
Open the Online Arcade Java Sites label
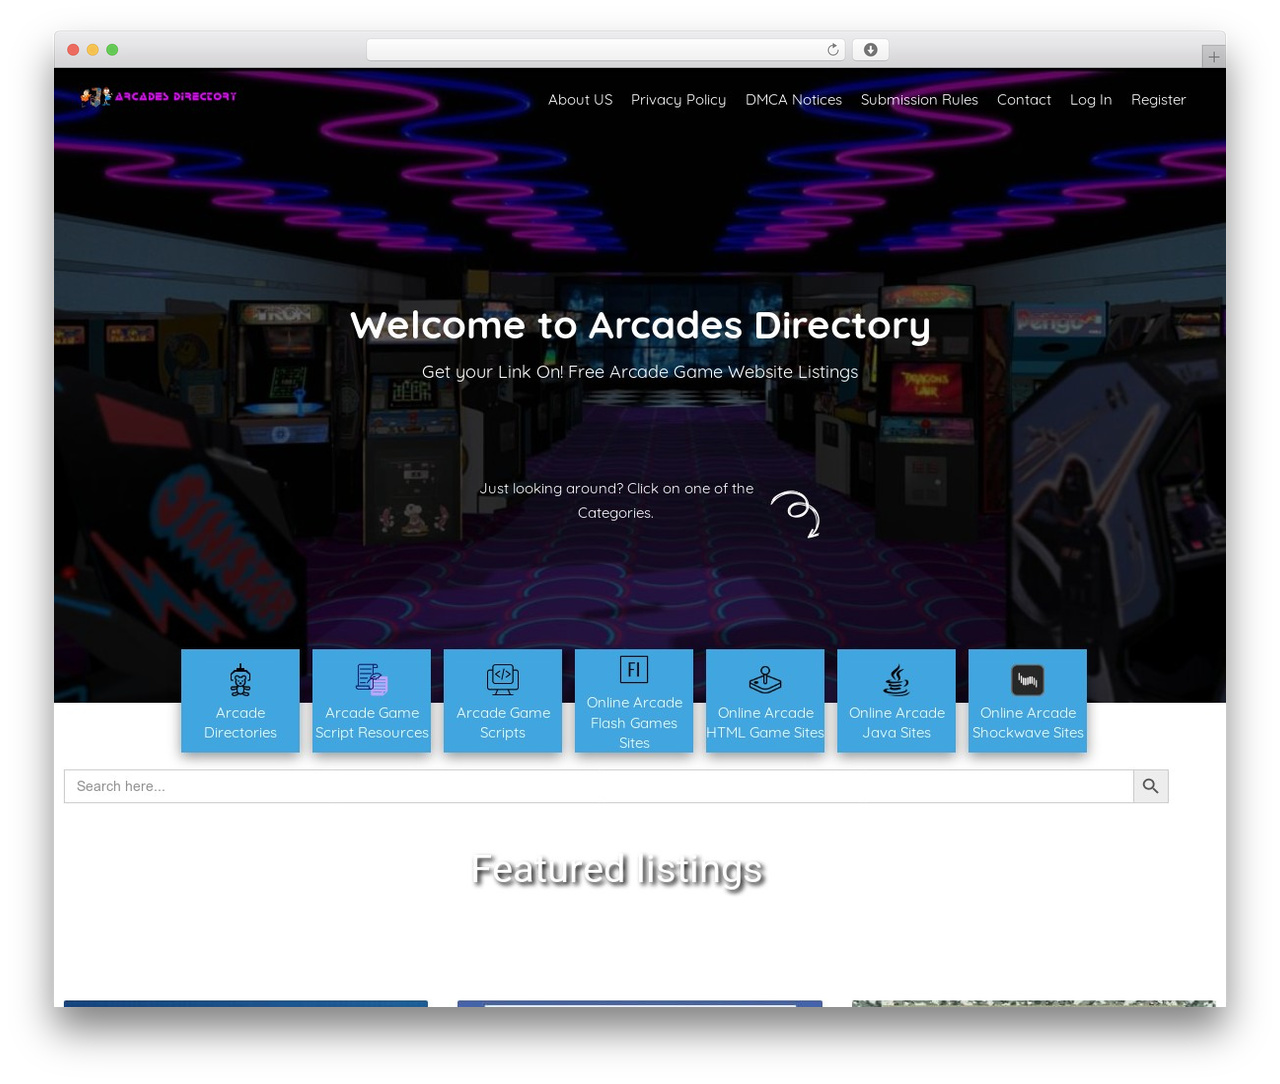tap(896, 723)
